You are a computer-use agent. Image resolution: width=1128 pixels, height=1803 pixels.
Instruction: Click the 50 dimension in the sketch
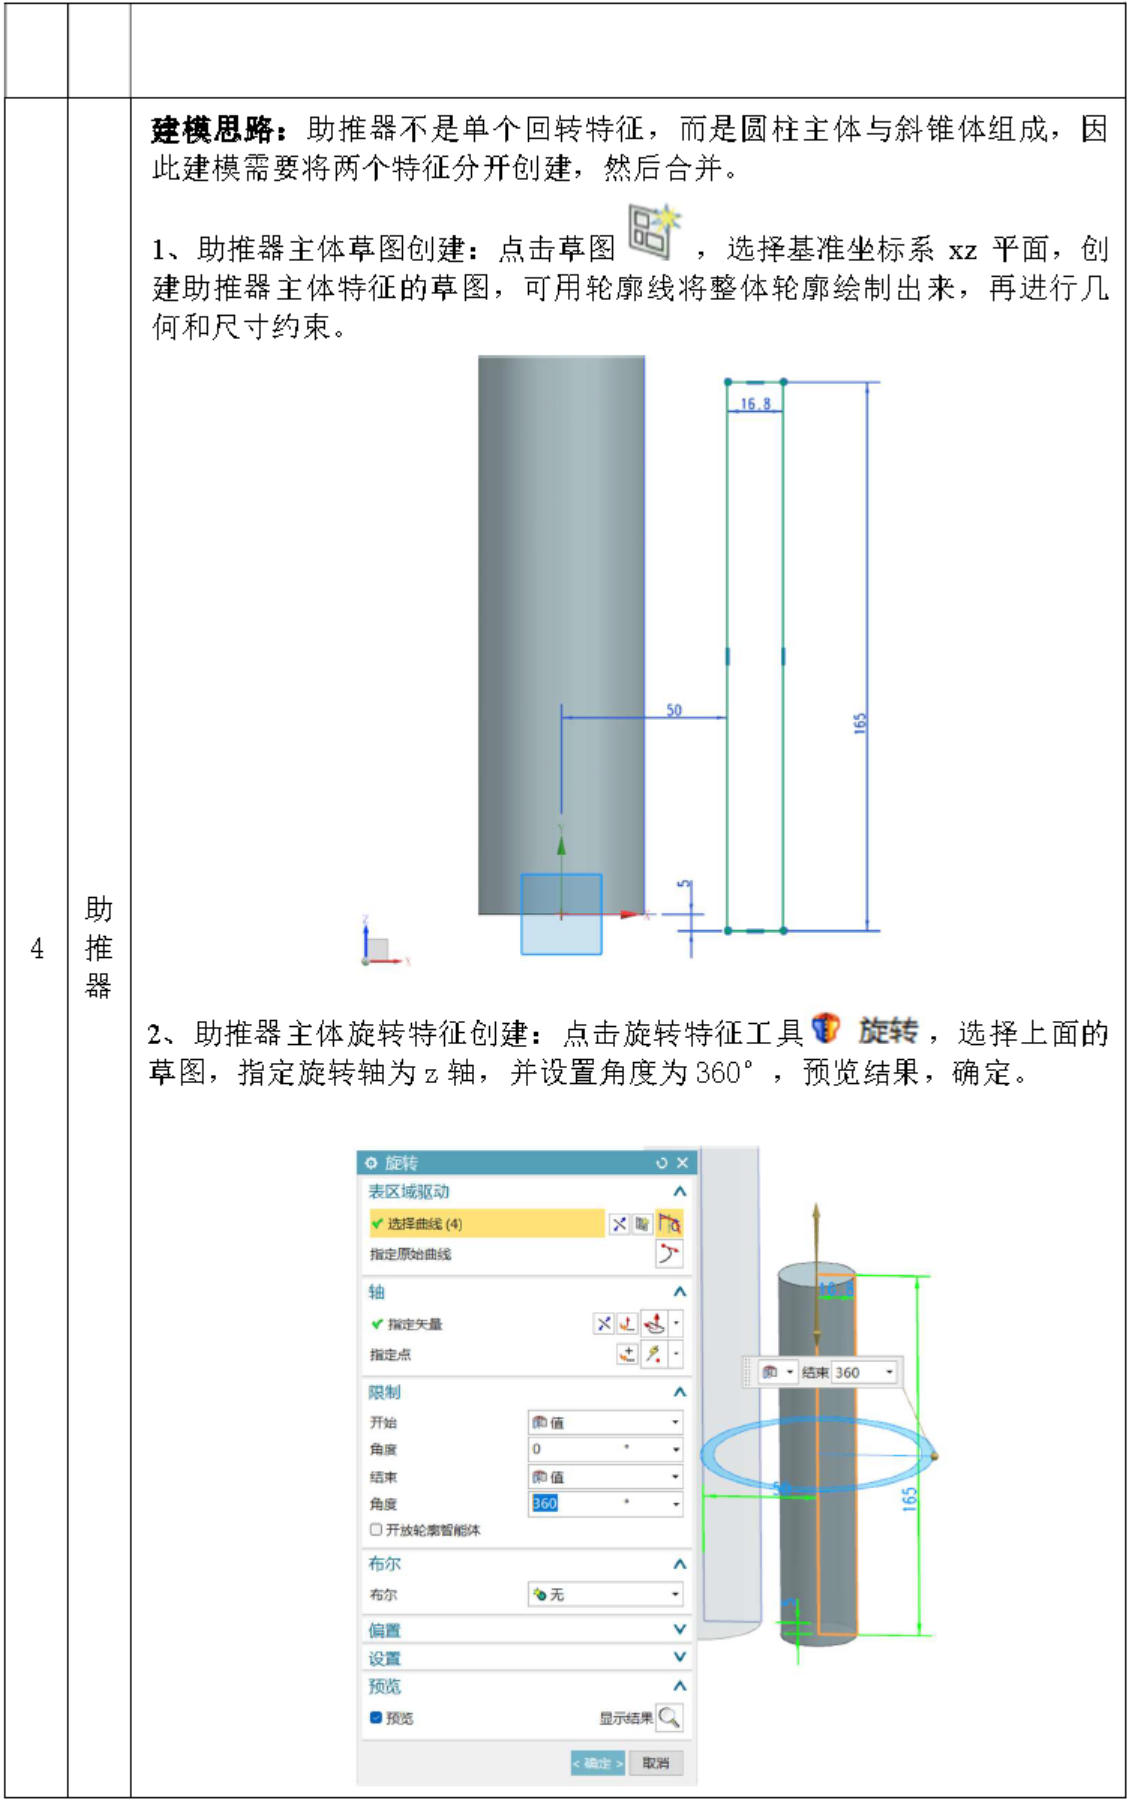tap(674, 710)
